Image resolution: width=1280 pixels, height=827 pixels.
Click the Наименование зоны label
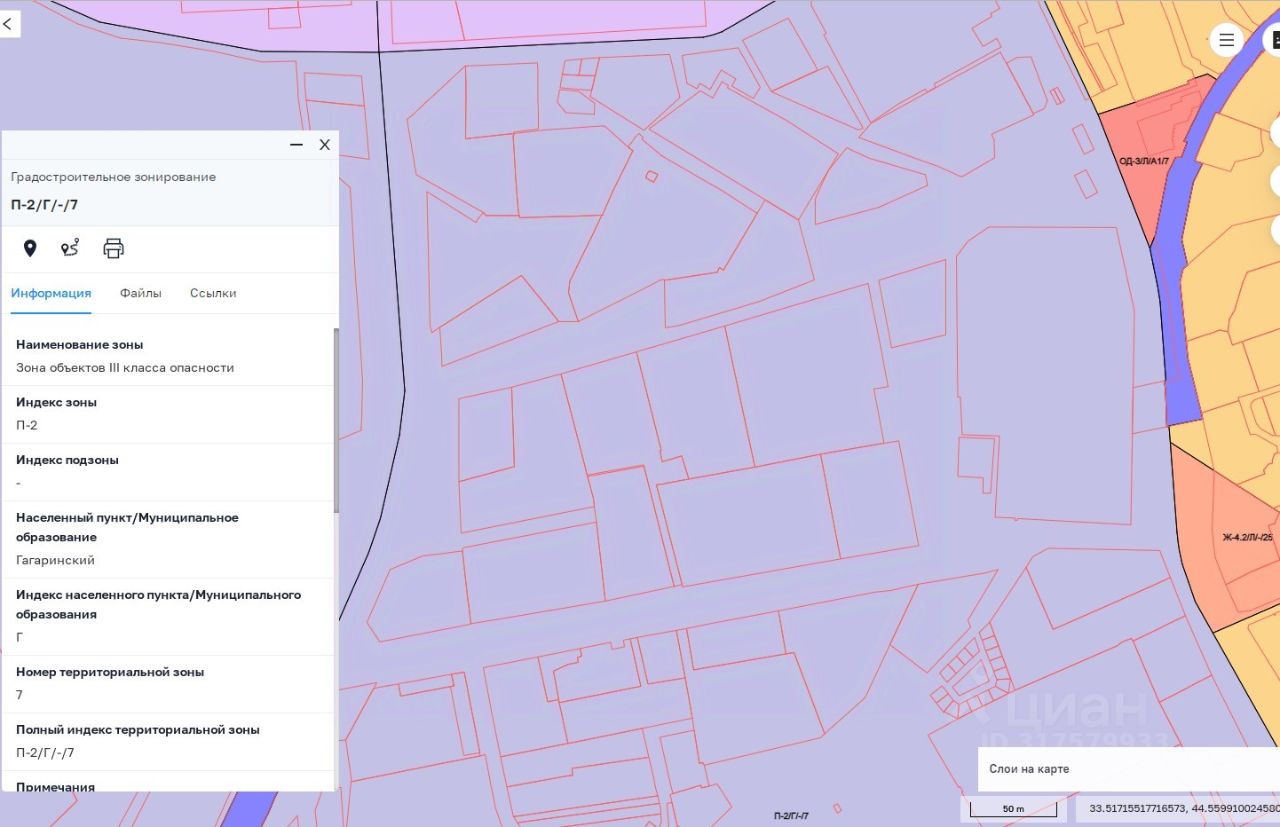pos(80,344)
